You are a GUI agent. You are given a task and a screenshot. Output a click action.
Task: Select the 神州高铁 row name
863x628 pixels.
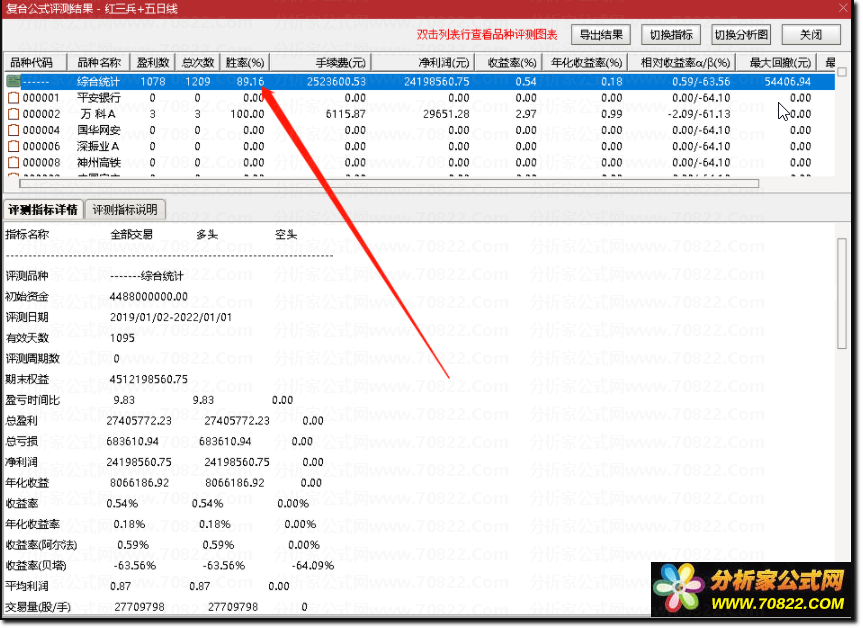tap(99, 162)
